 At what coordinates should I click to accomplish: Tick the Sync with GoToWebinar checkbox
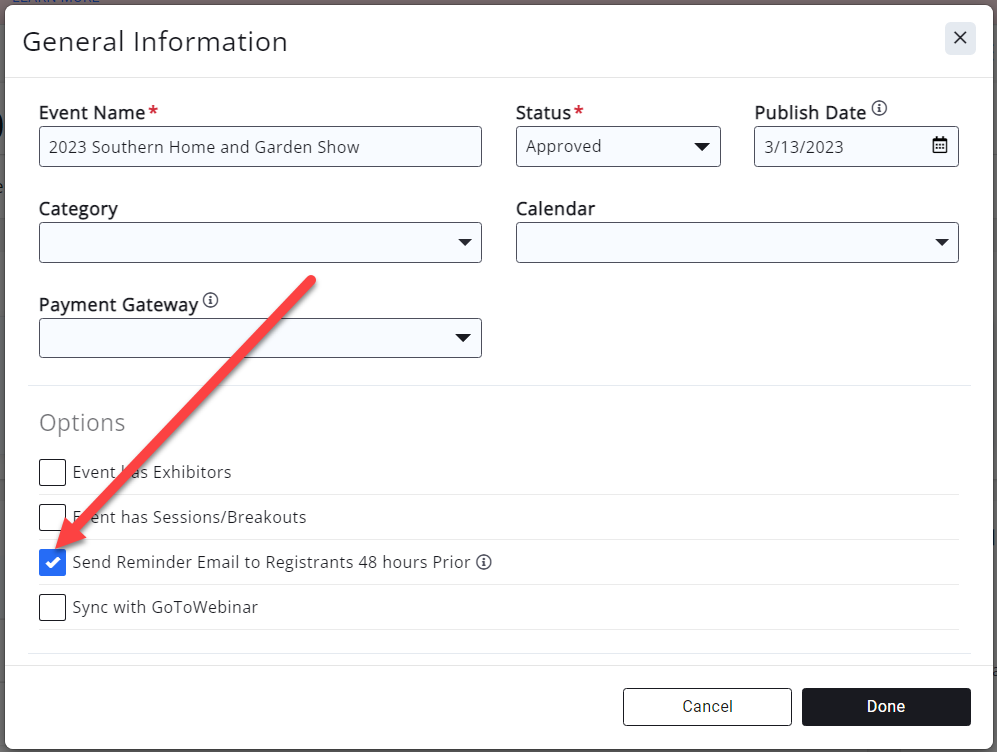click(52, 607)
